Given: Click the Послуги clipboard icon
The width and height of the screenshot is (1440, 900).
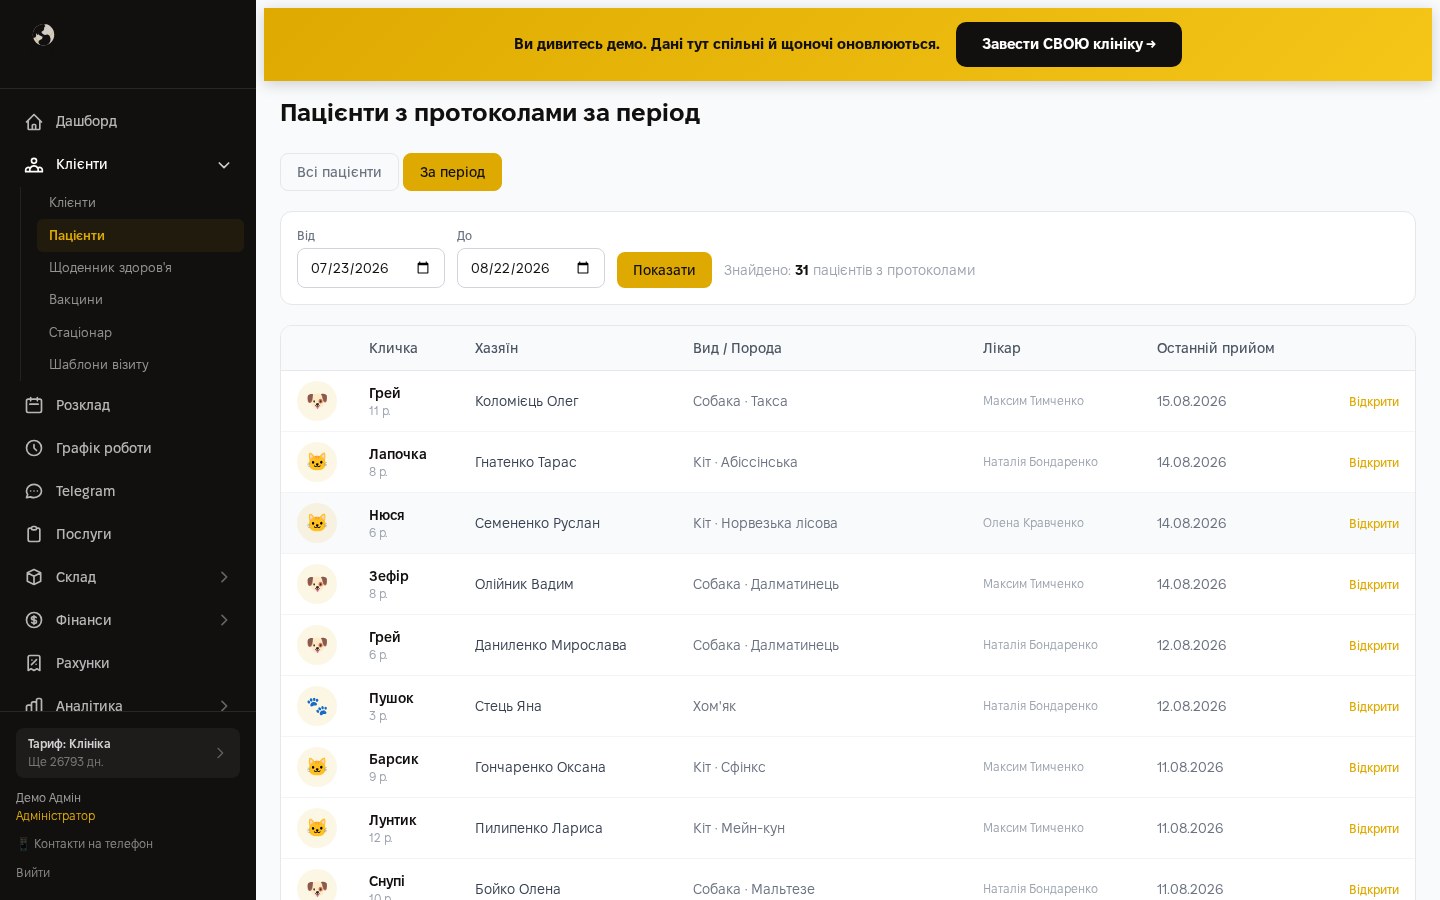Looking at the screenshot, I should pos(34,534).
